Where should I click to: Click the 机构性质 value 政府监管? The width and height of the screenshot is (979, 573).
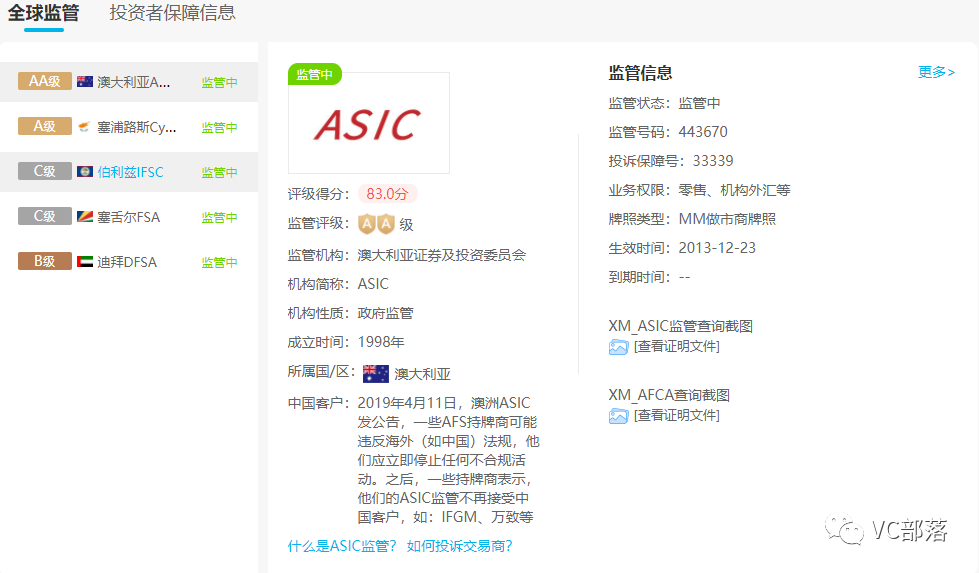[386, 313]
